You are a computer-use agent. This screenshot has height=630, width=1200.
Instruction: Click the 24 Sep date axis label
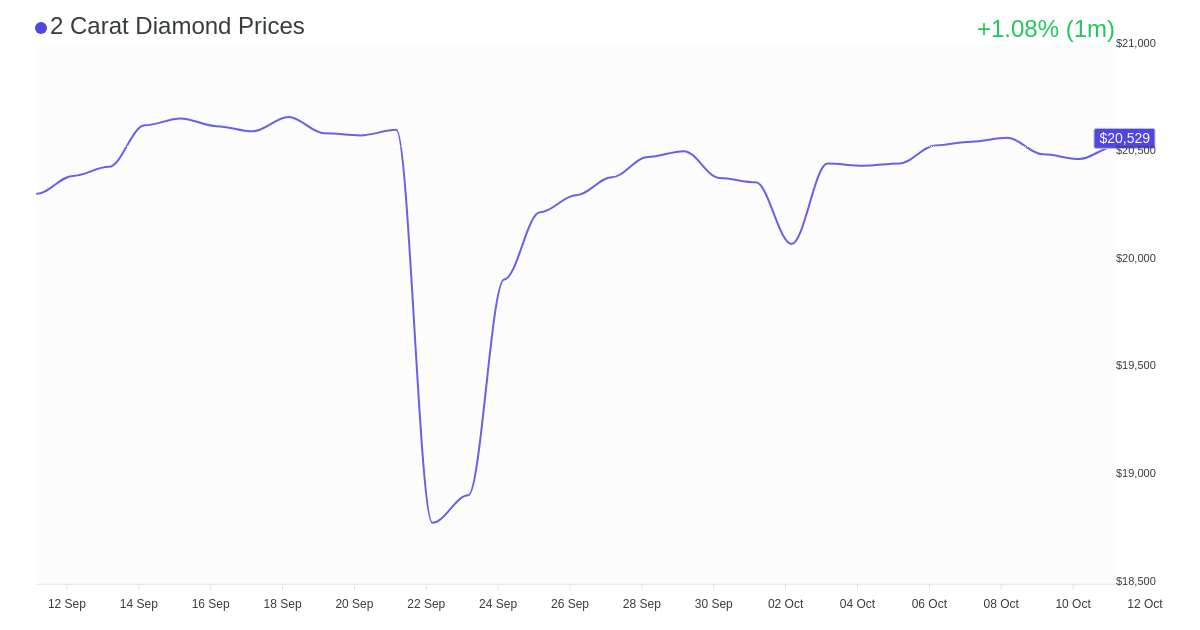point(498,604)
